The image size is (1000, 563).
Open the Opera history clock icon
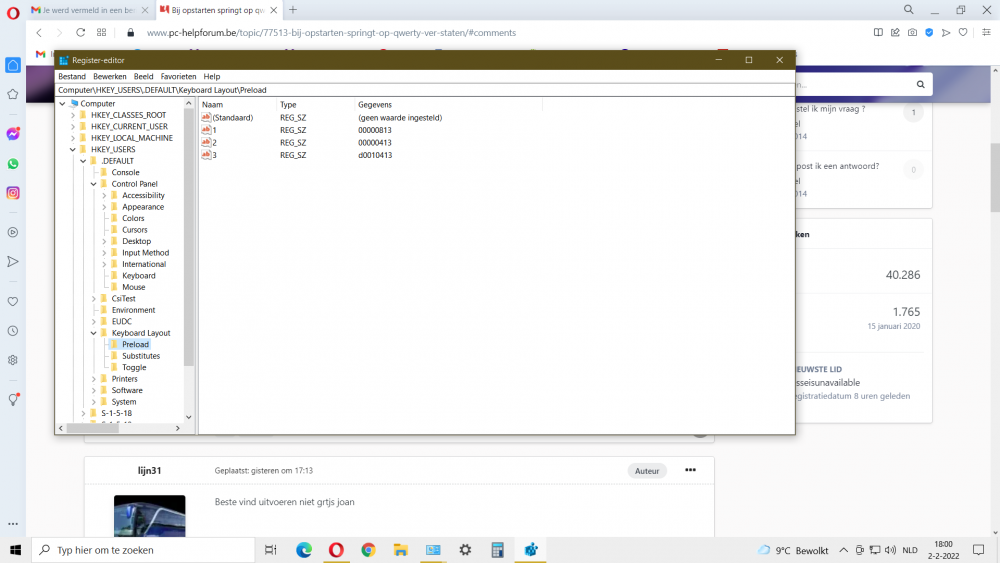13,331
